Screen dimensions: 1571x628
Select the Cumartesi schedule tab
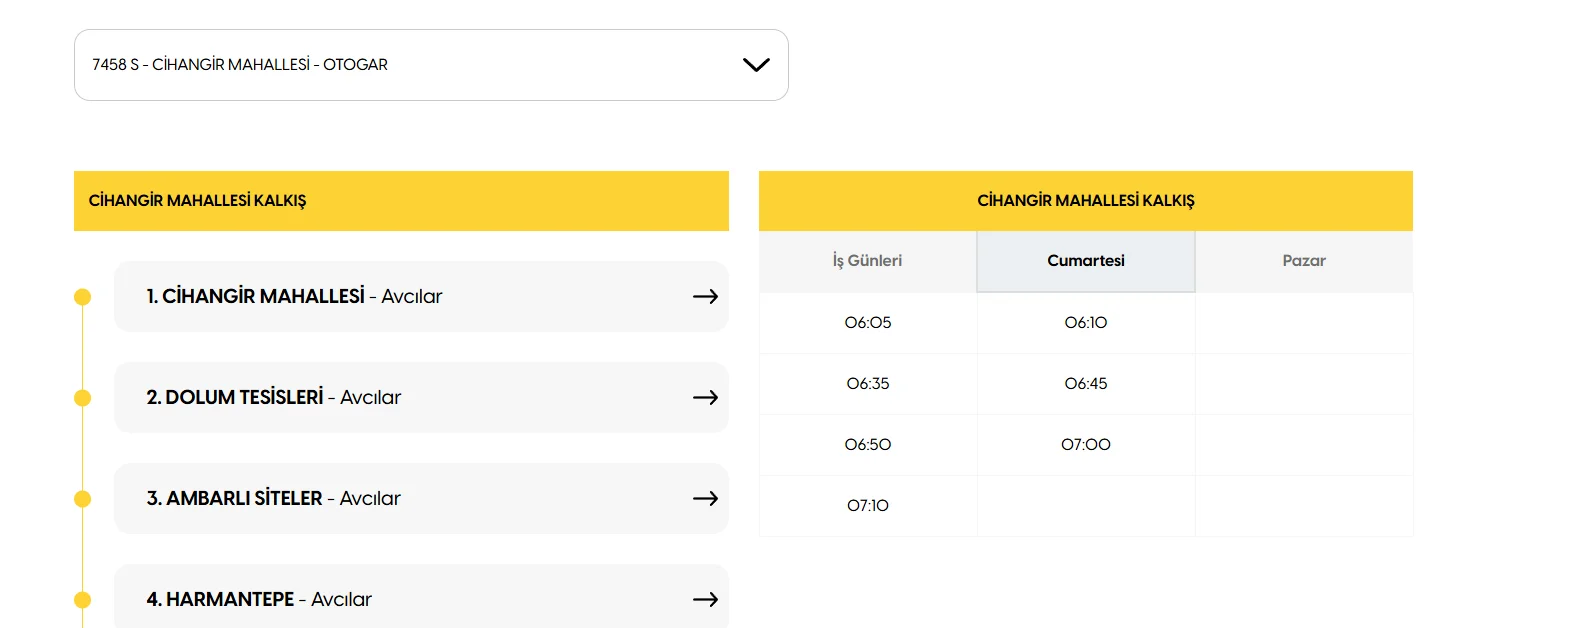tap(1085, 261)
